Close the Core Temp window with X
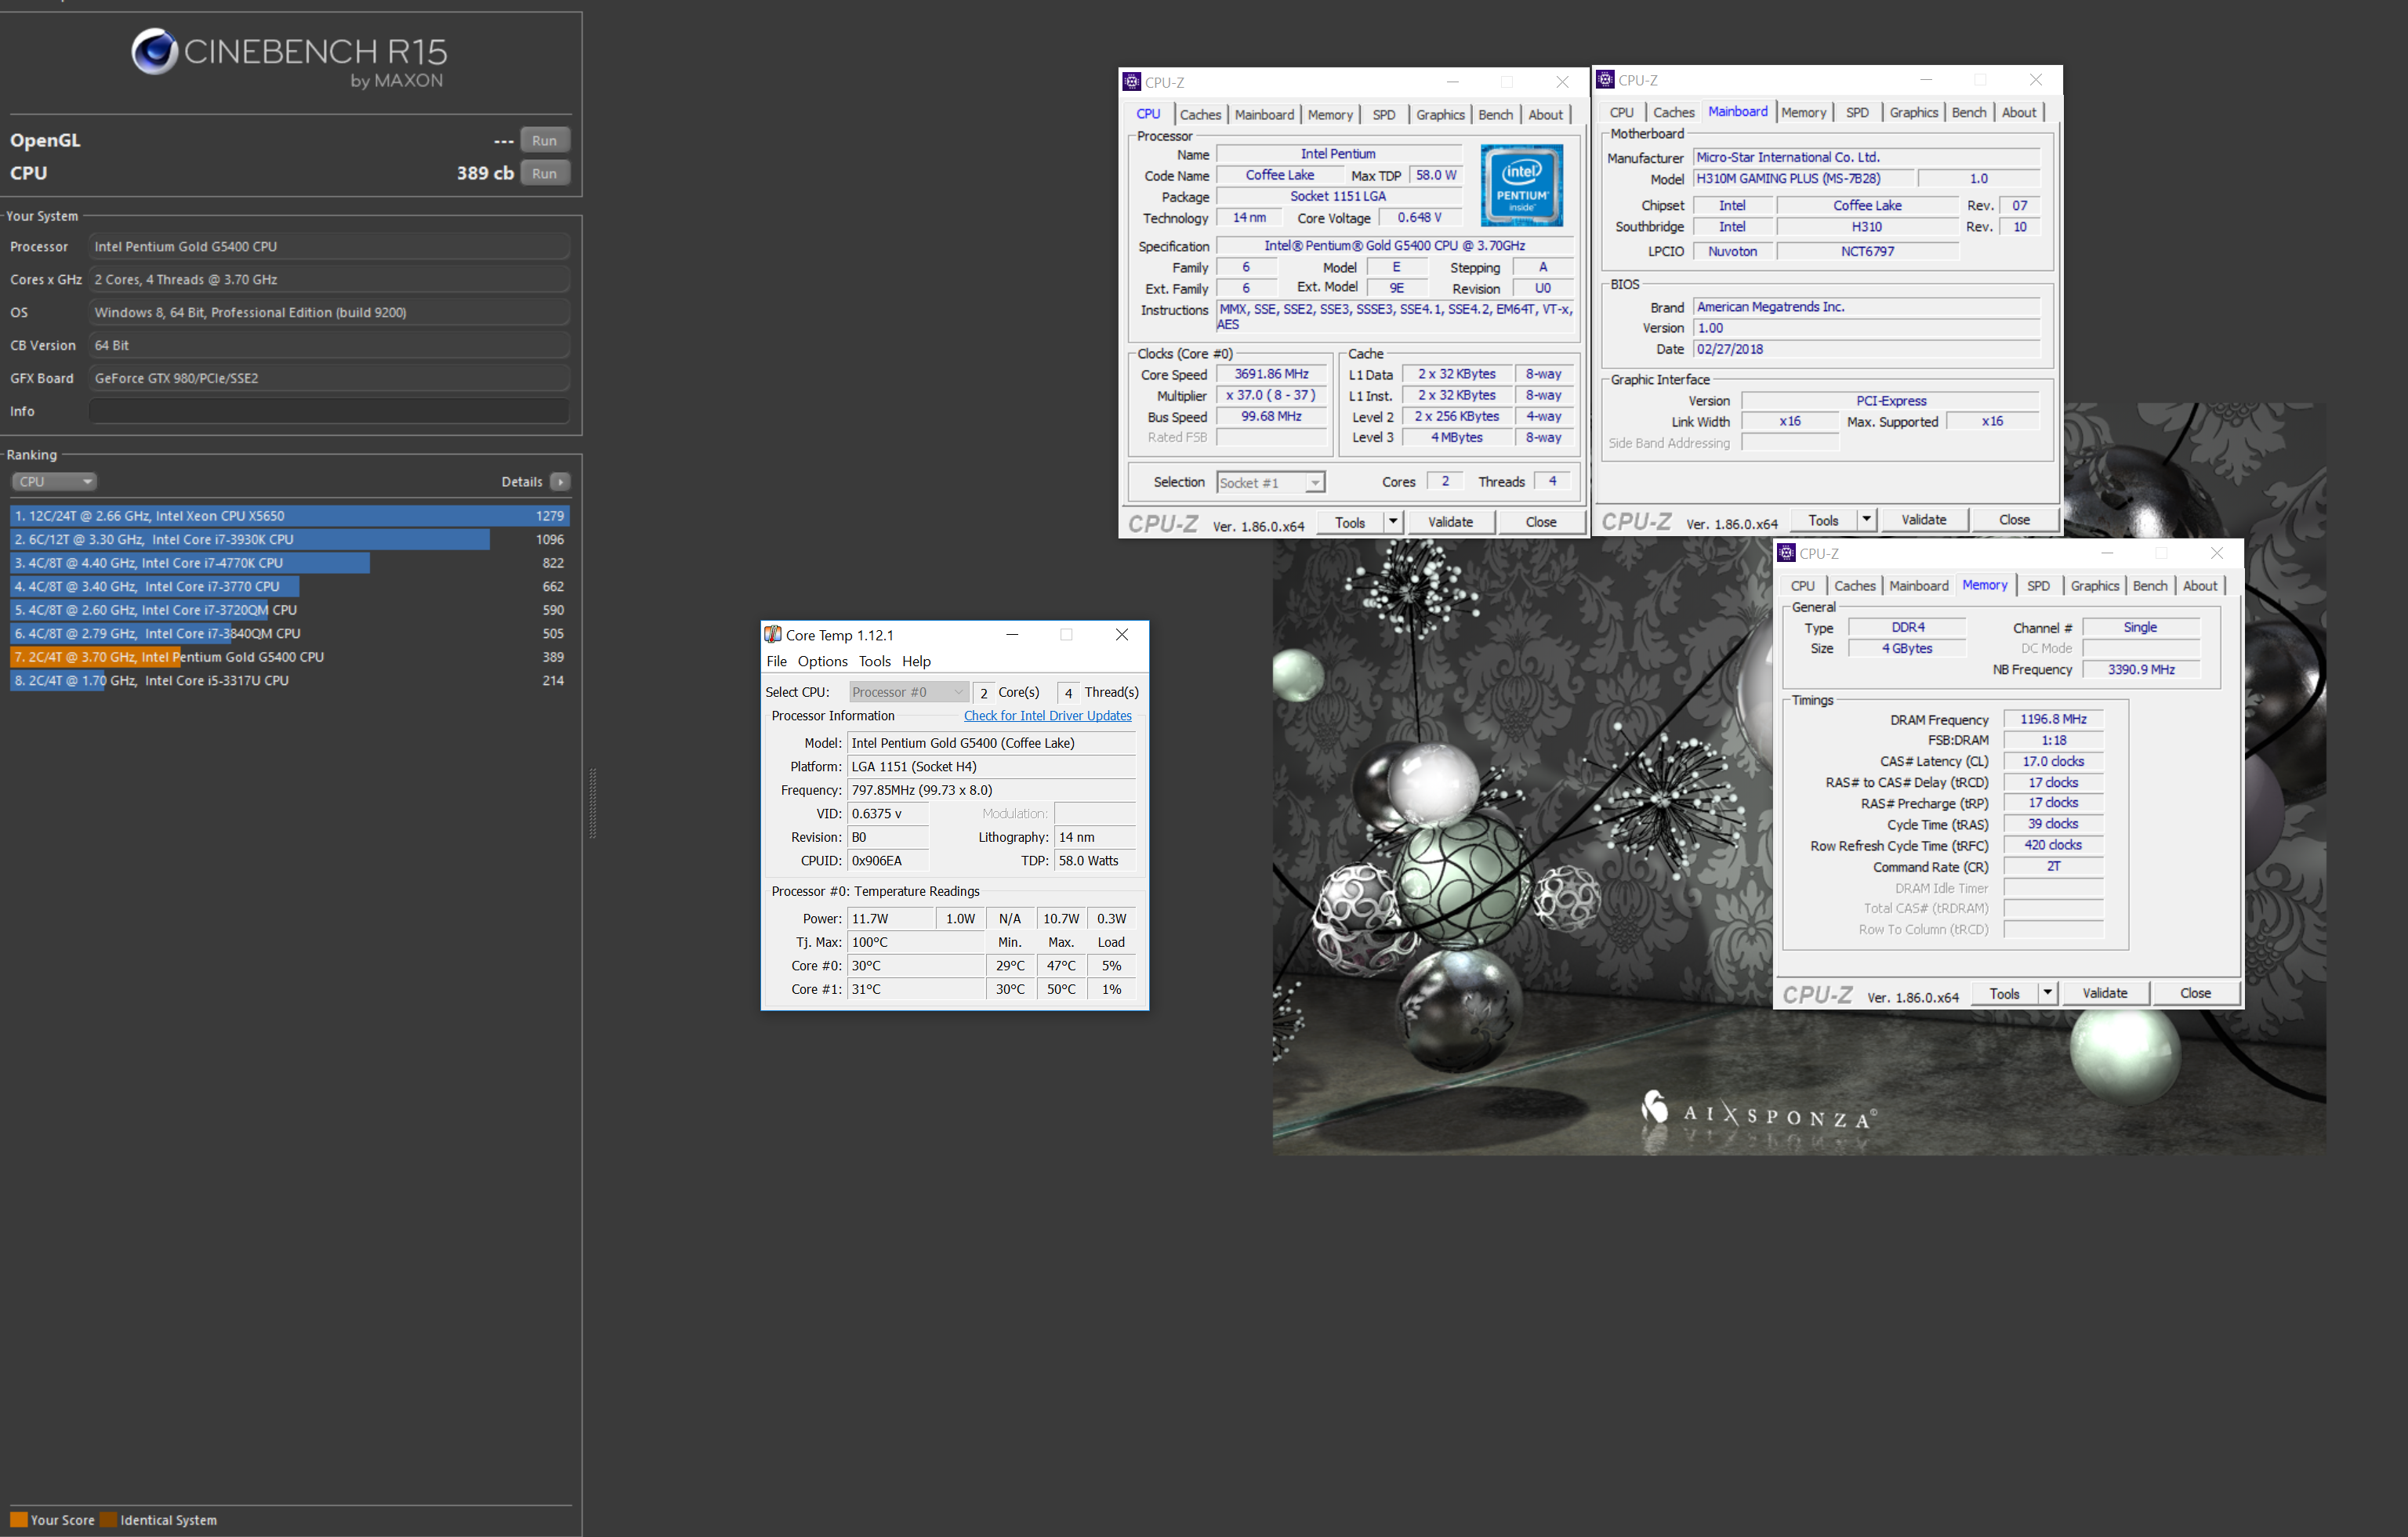This screenshot has width=2408, height=1537. 1121,635
